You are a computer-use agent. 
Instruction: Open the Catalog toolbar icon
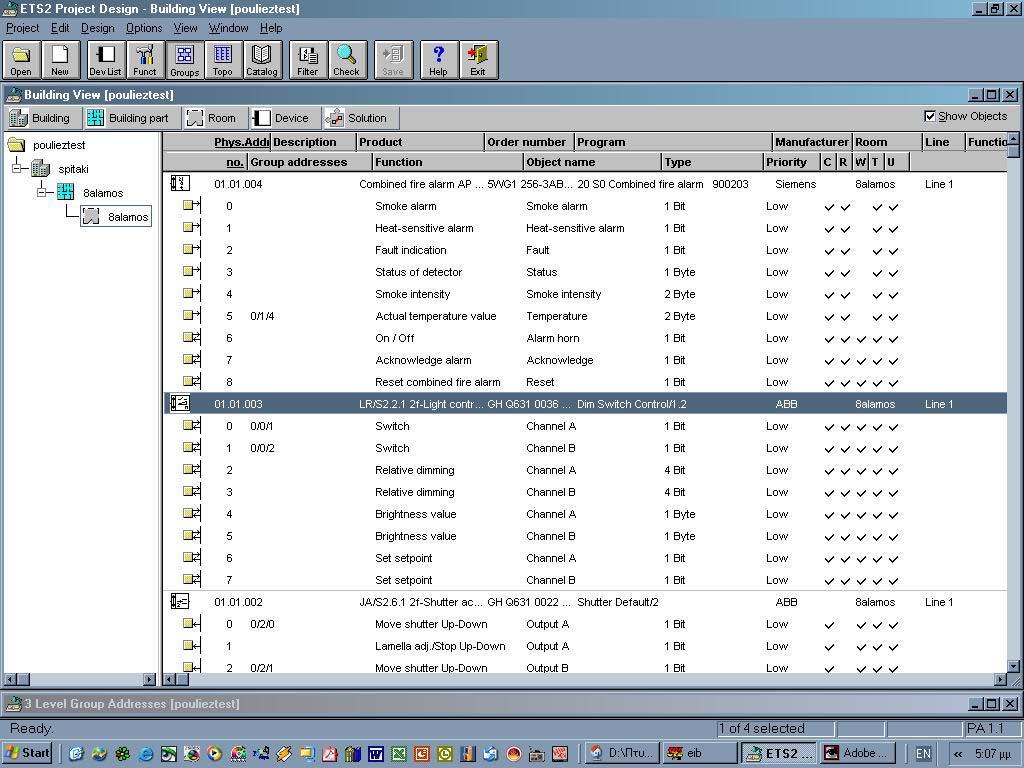tap(262, 60)
